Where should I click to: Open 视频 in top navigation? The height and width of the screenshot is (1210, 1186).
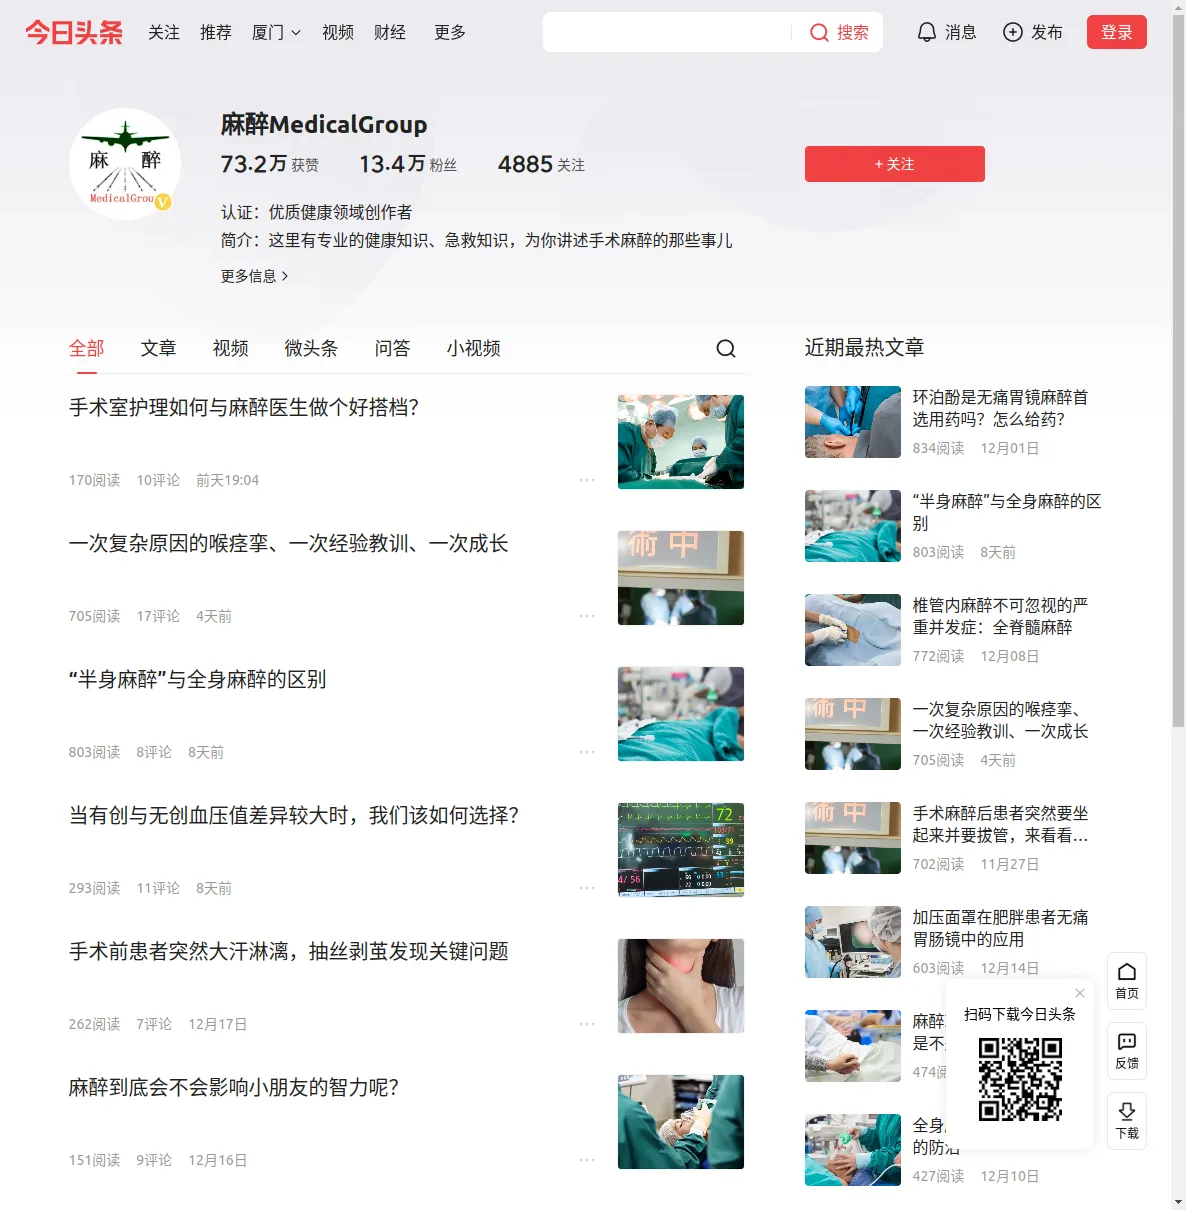pyautogui.click(x=338, y=33)
